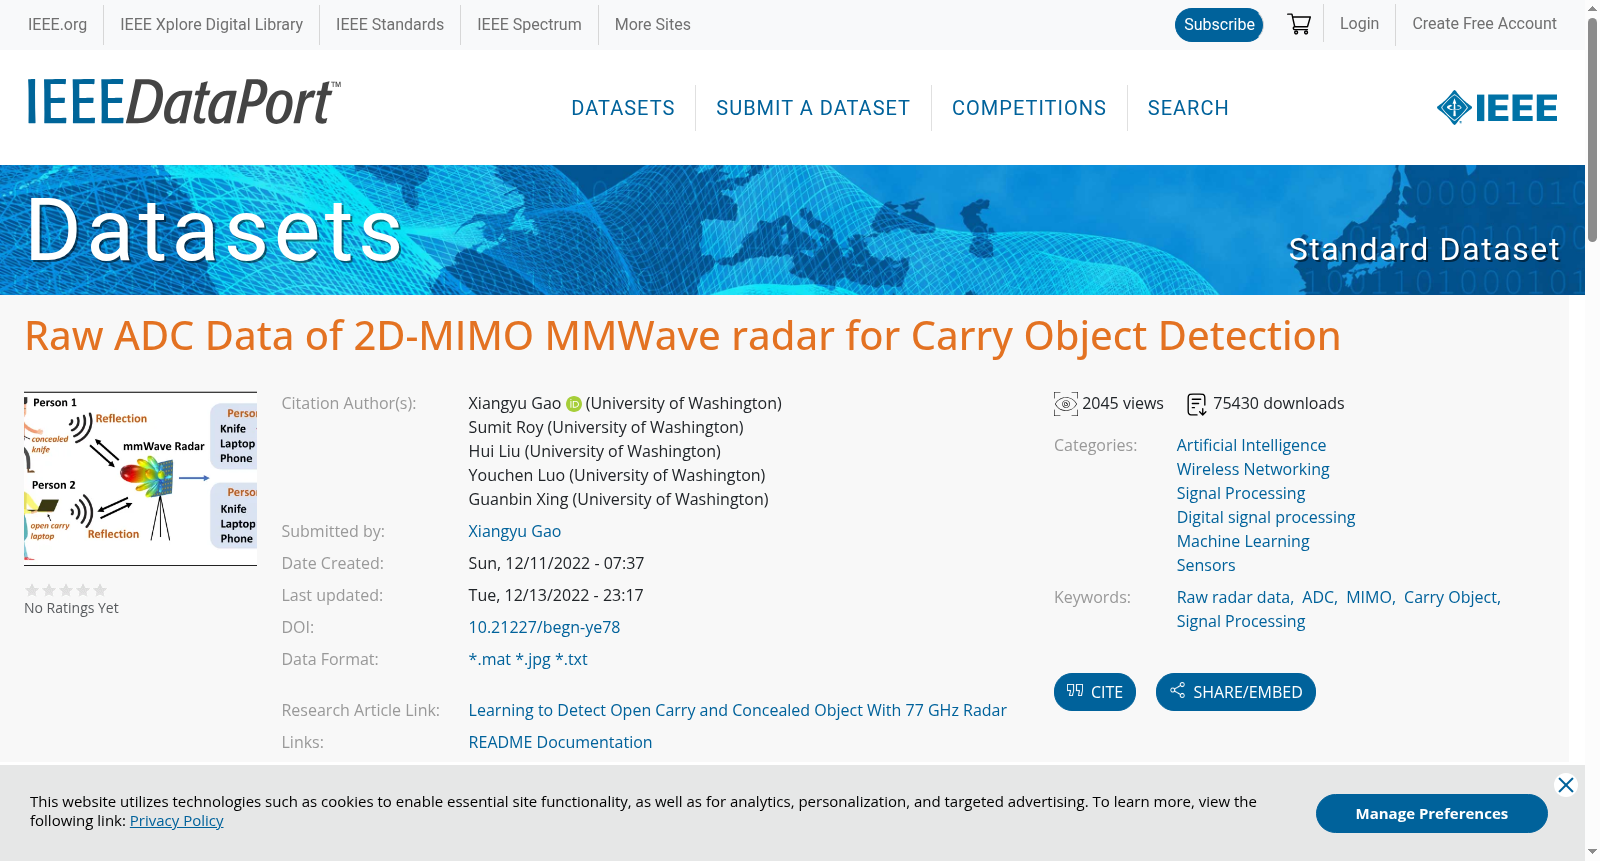The image size is (1600, 861).
Task: Click the views eye icon
Action: [1066, 404]
